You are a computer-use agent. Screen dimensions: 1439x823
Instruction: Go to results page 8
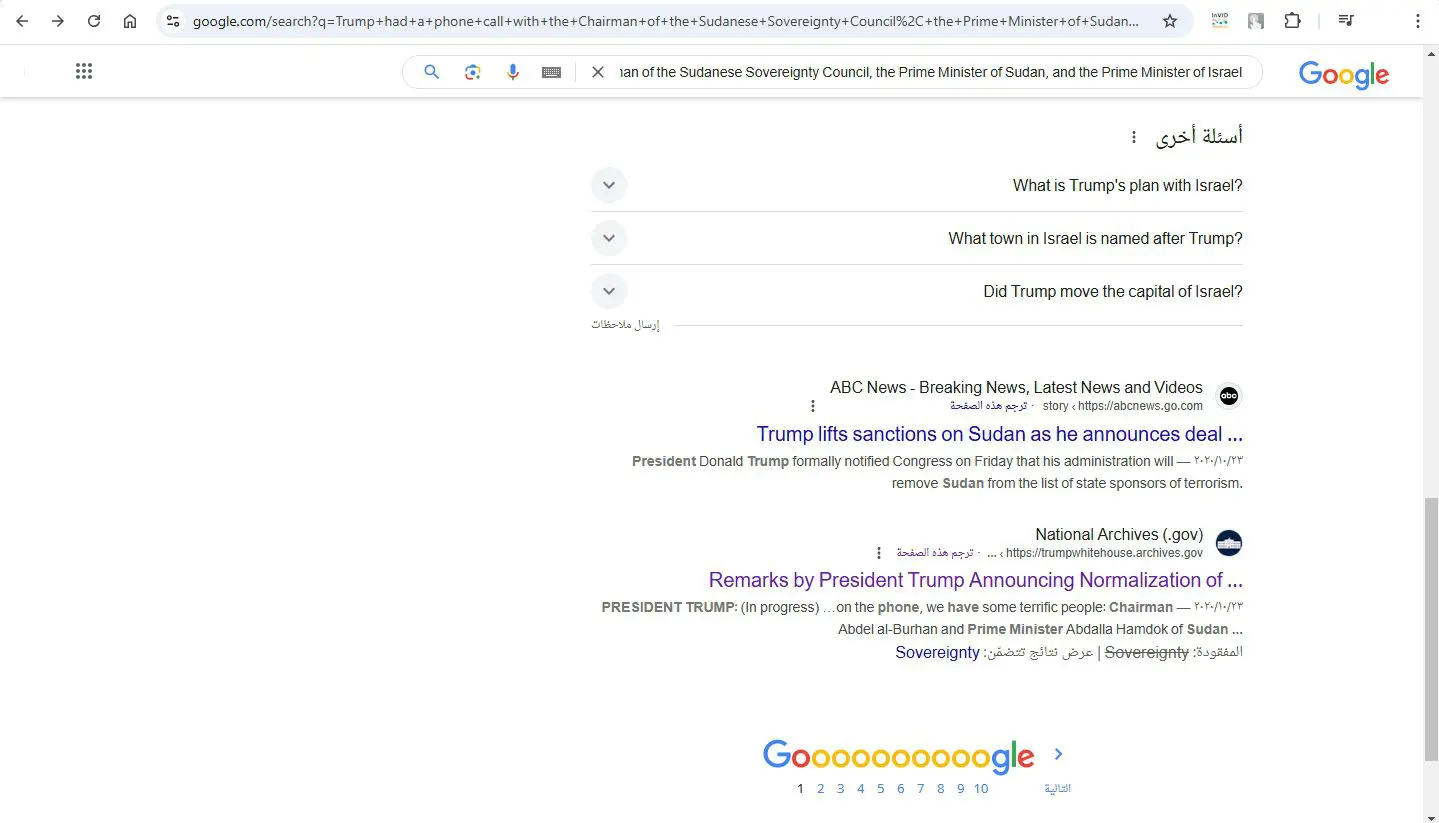pyautogui.click(x=940, y=789)
